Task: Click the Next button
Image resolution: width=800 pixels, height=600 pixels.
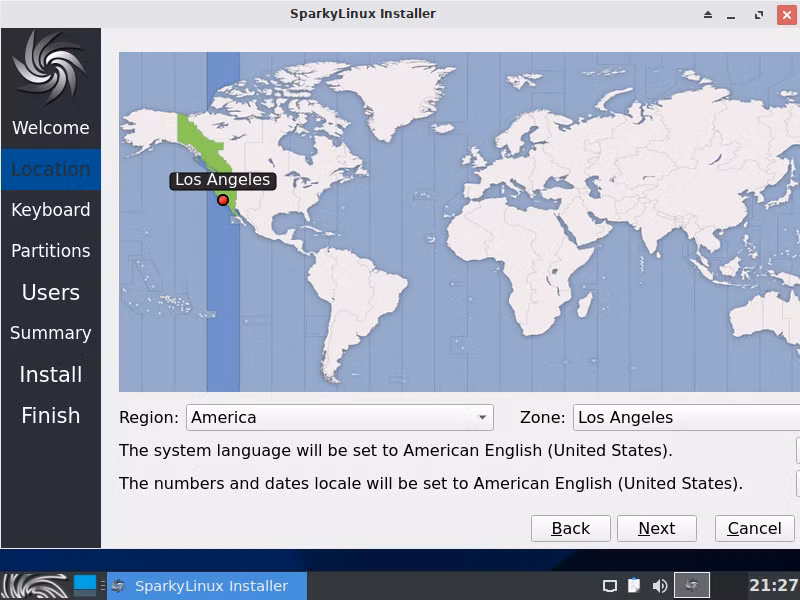Action: (657, 528)
